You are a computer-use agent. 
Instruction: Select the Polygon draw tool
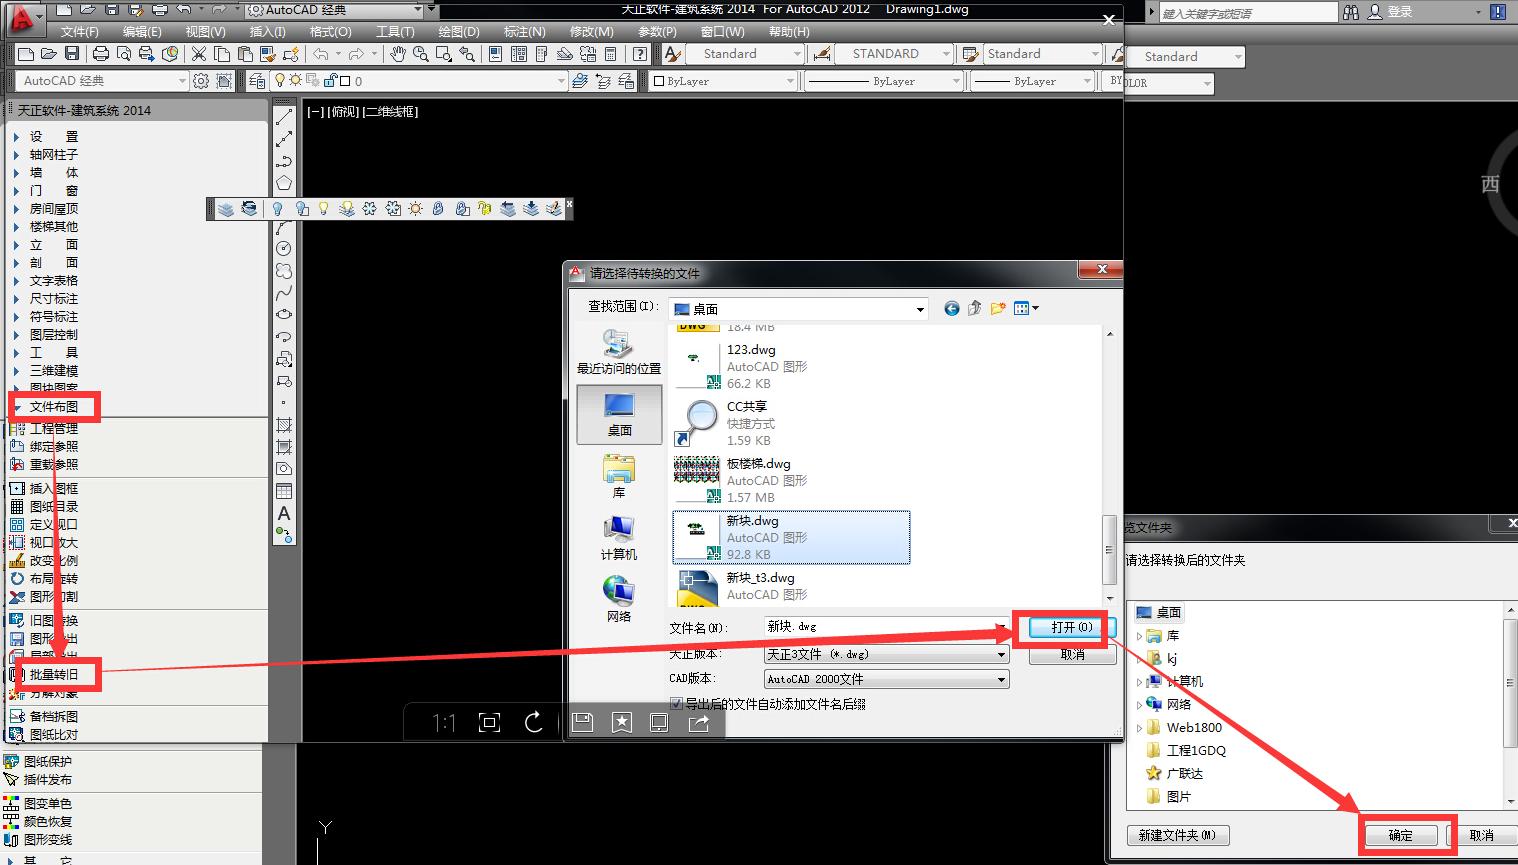click(x=284, y=183)
